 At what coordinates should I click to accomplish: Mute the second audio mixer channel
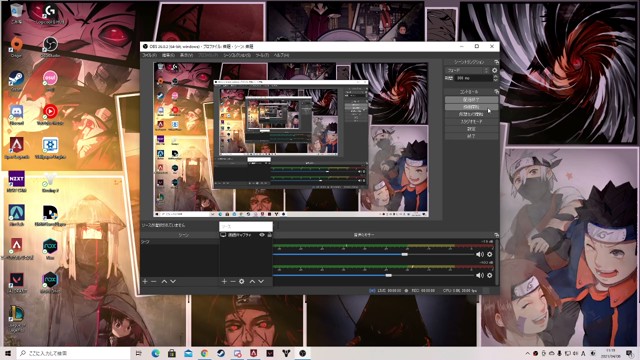point(480,276)
